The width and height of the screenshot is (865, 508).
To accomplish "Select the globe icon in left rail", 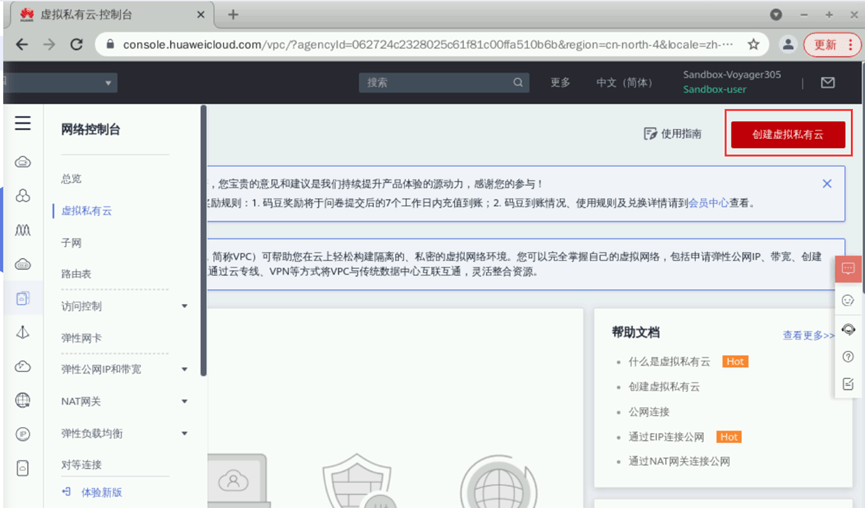I will point(23,400).
